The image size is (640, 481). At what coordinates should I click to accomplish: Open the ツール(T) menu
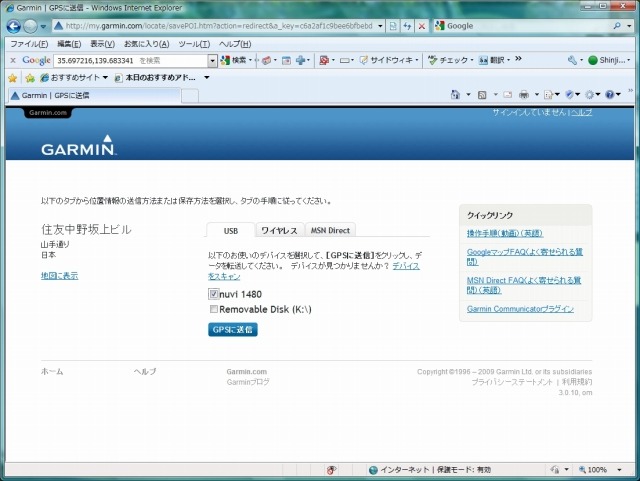point(194,44)
